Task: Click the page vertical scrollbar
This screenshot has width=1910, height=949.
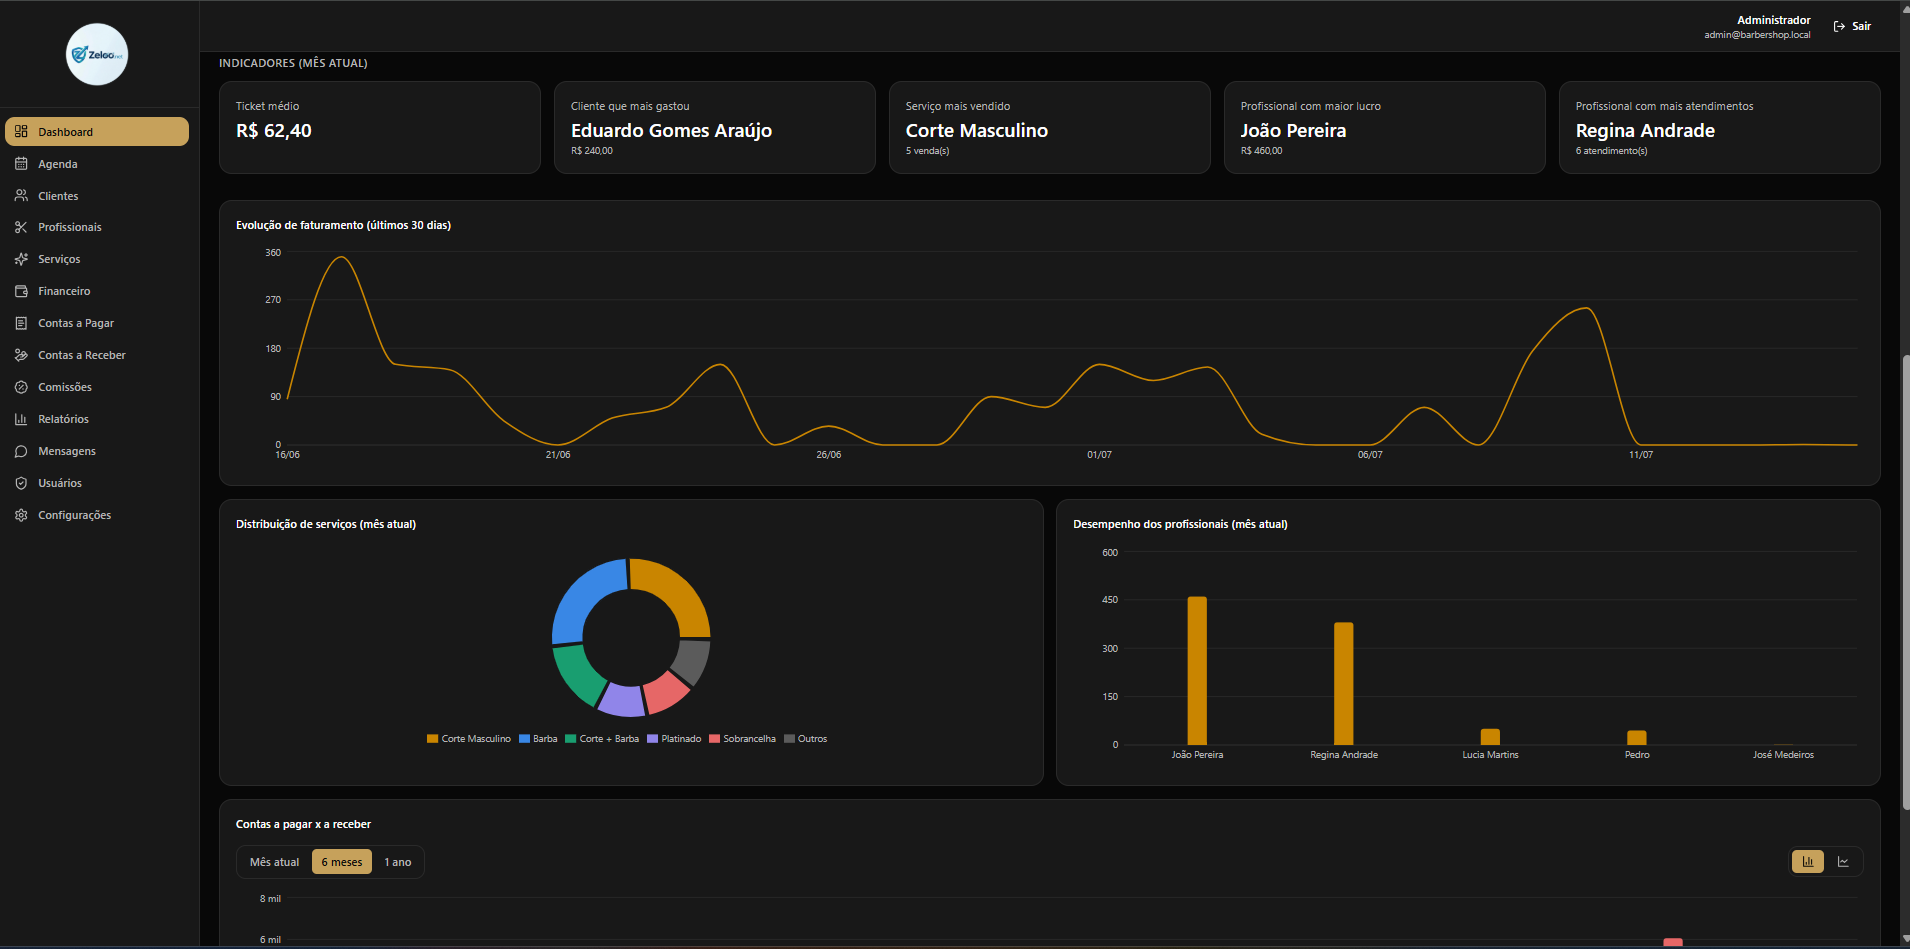Action: (1905, 580)
